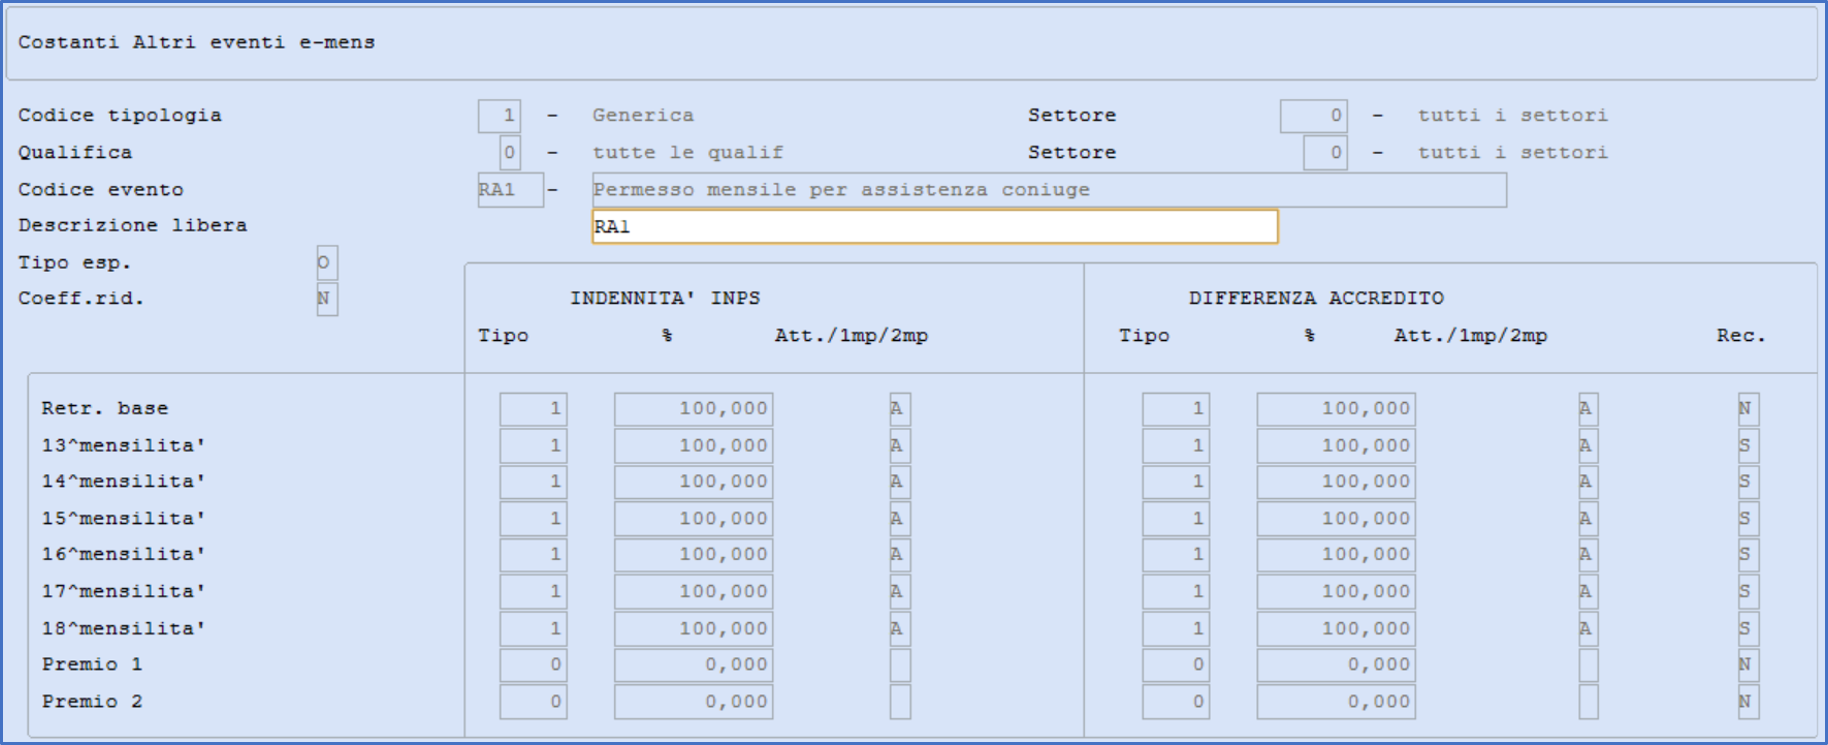This screenshot has width=1828, height=745.
Task: Click the 'DIFFERENZA ACCREDITO' header
Action: [1316, 298]
